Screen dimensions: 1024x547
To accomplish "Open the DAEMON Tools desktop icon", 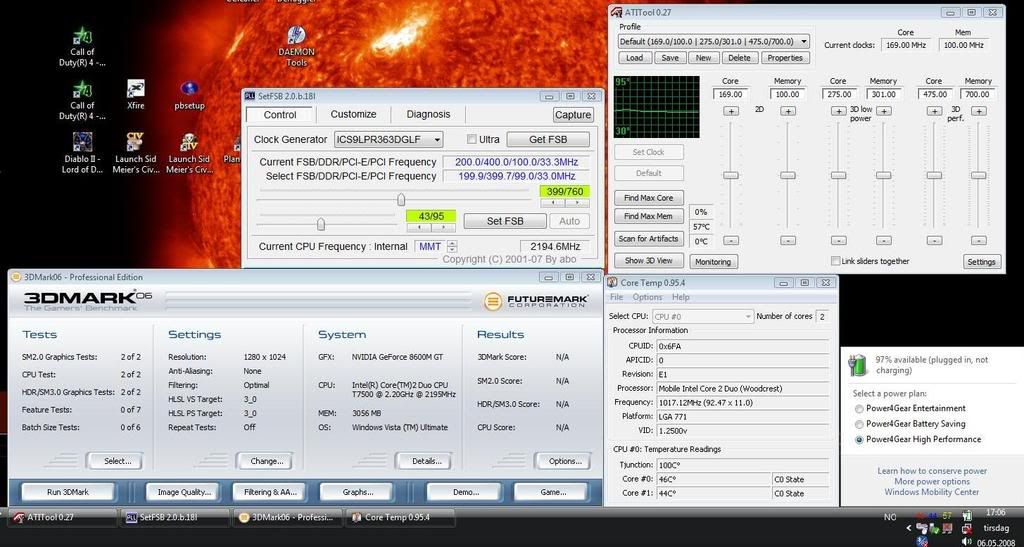I will [x=296, y=47].
